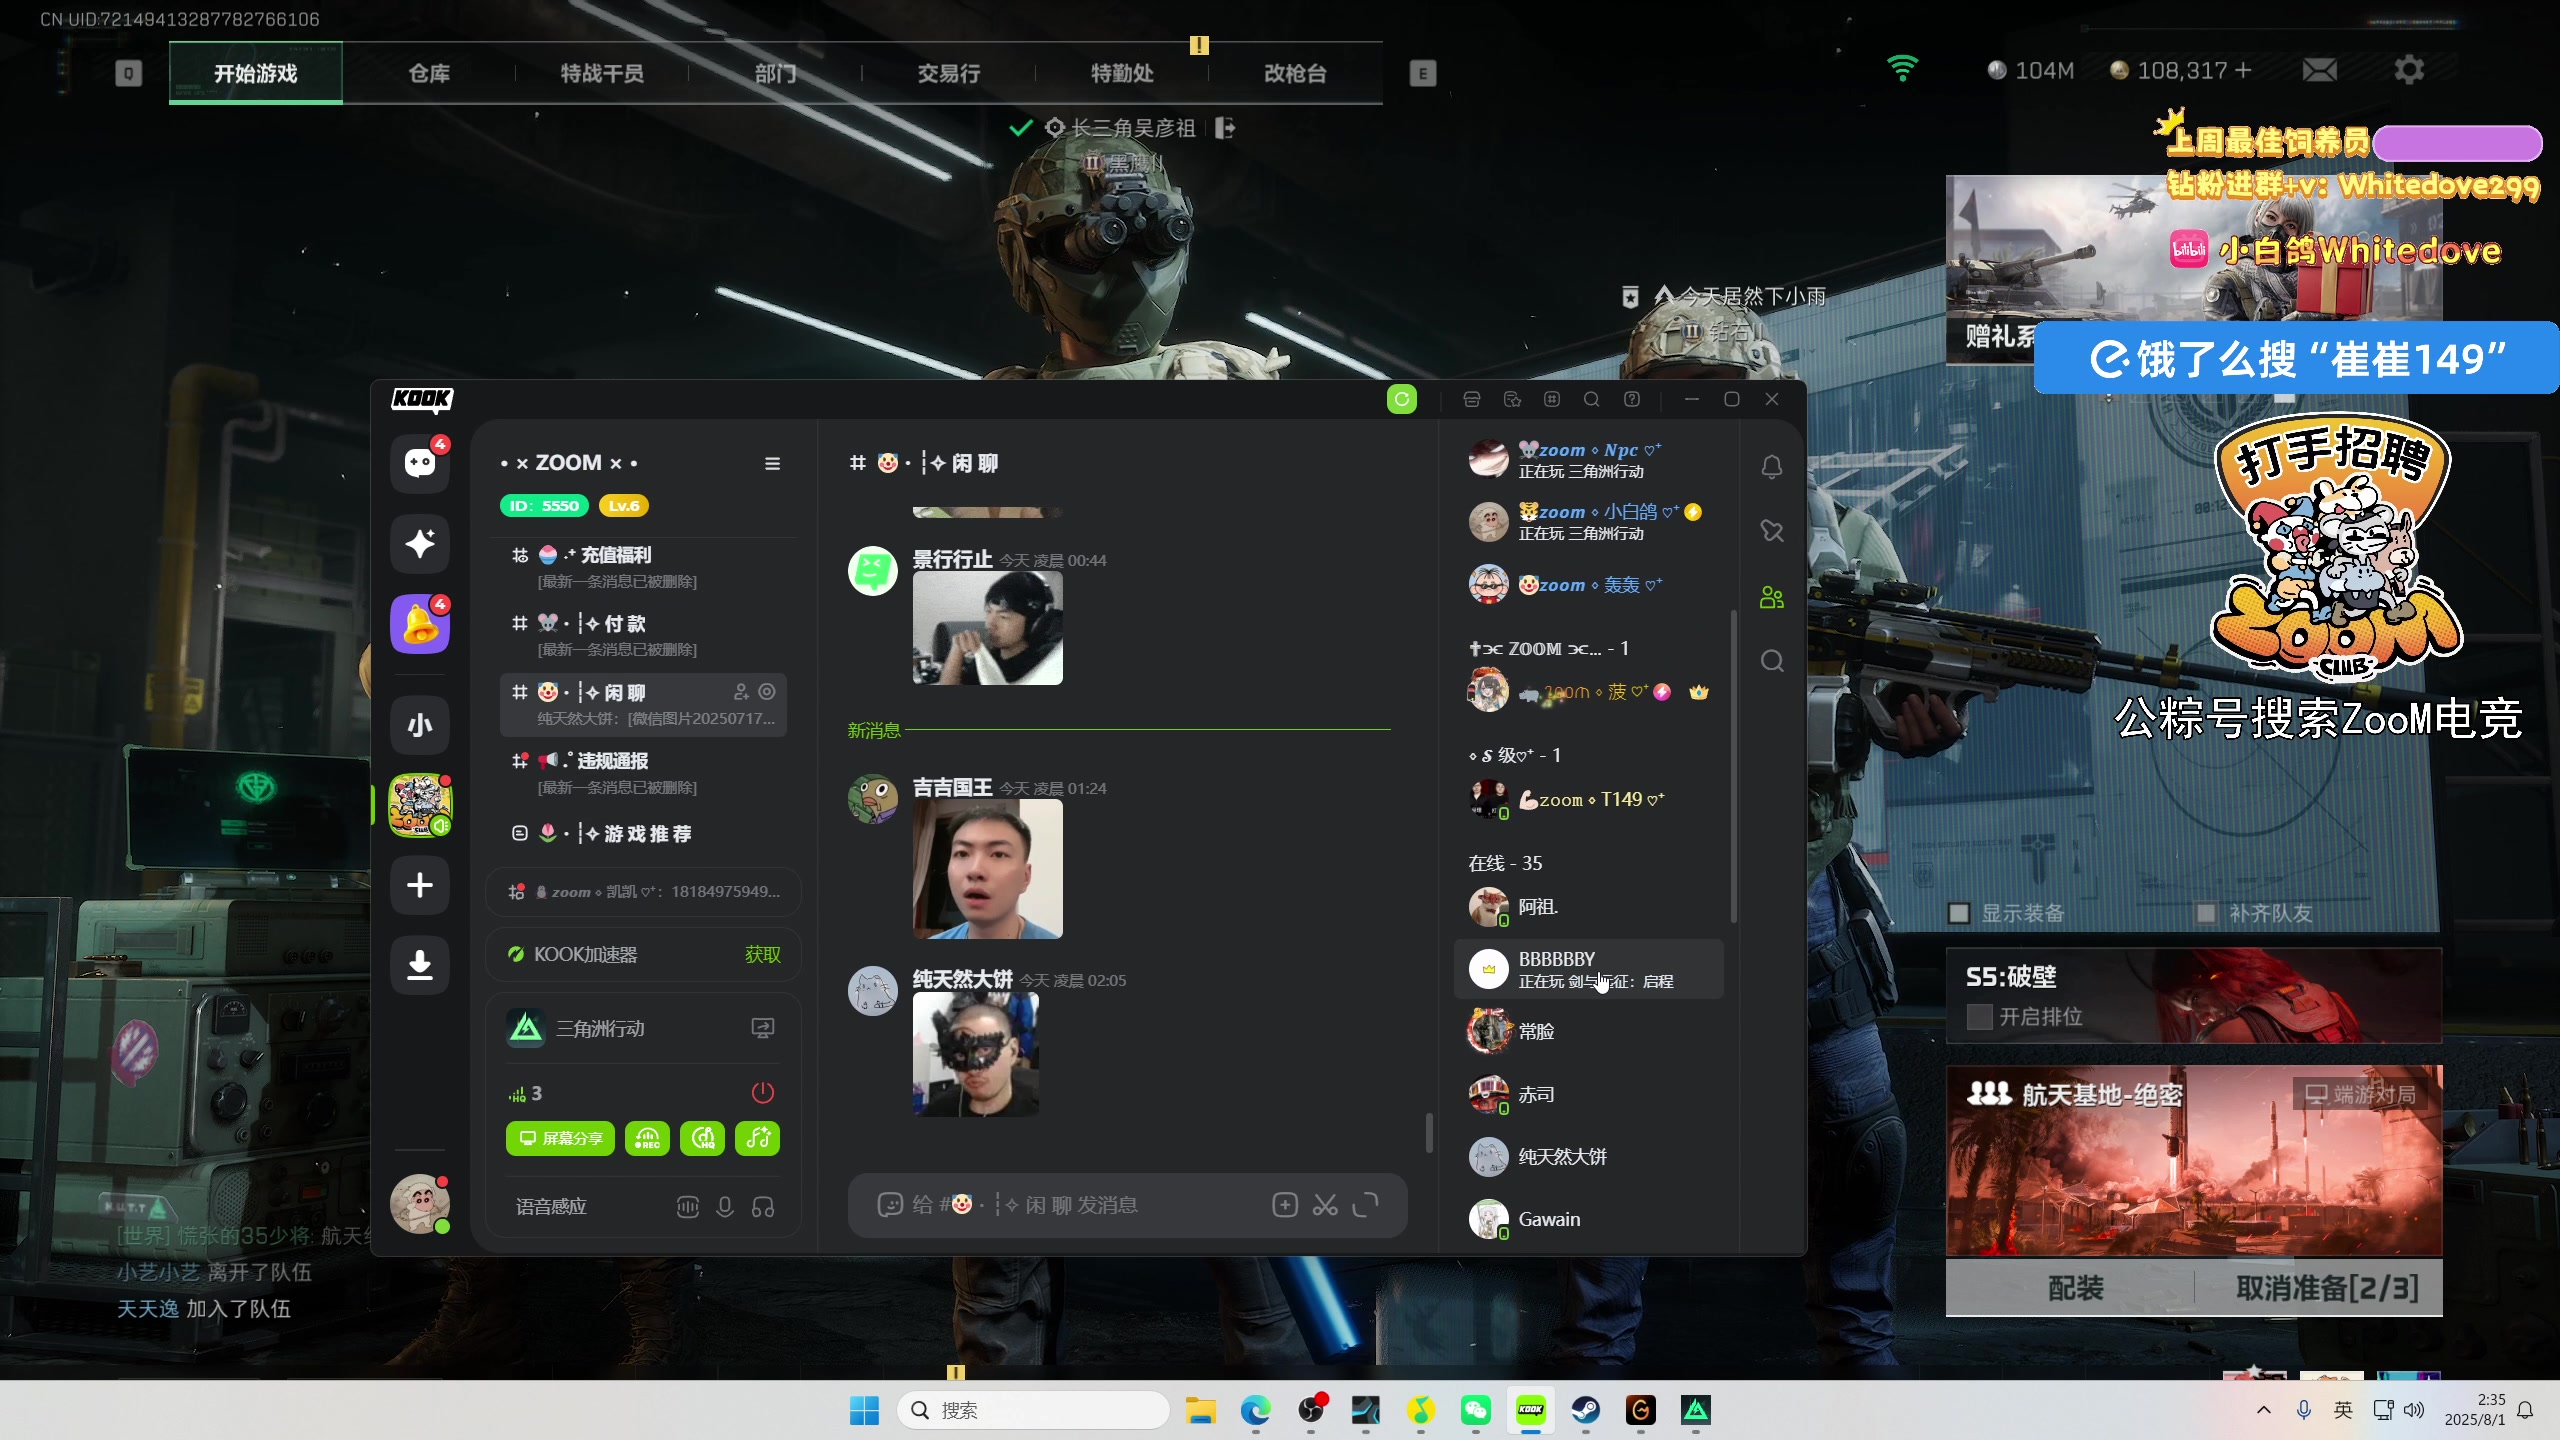Open KOOK titlebar help icon

[1632, 400]
